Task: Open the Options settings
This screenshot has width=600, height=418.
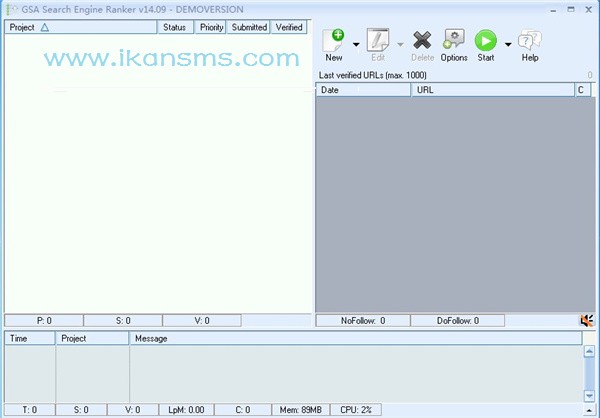Action: tap(454, 45)
